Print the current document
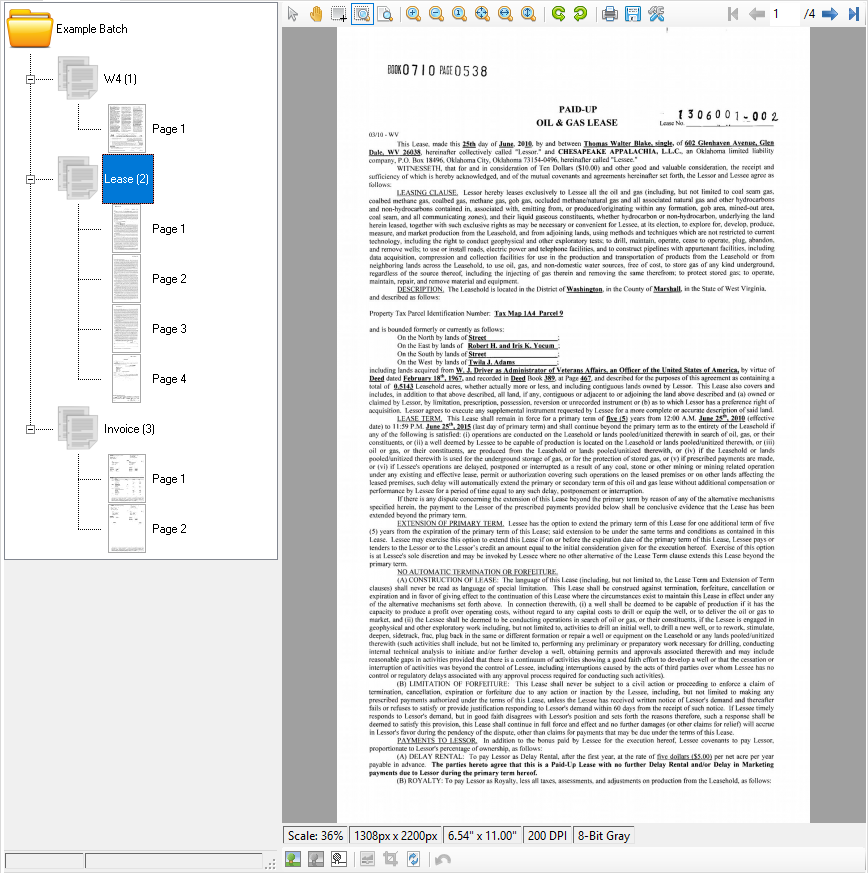This screenshot has width=868, height=873. tap(610, 13)
